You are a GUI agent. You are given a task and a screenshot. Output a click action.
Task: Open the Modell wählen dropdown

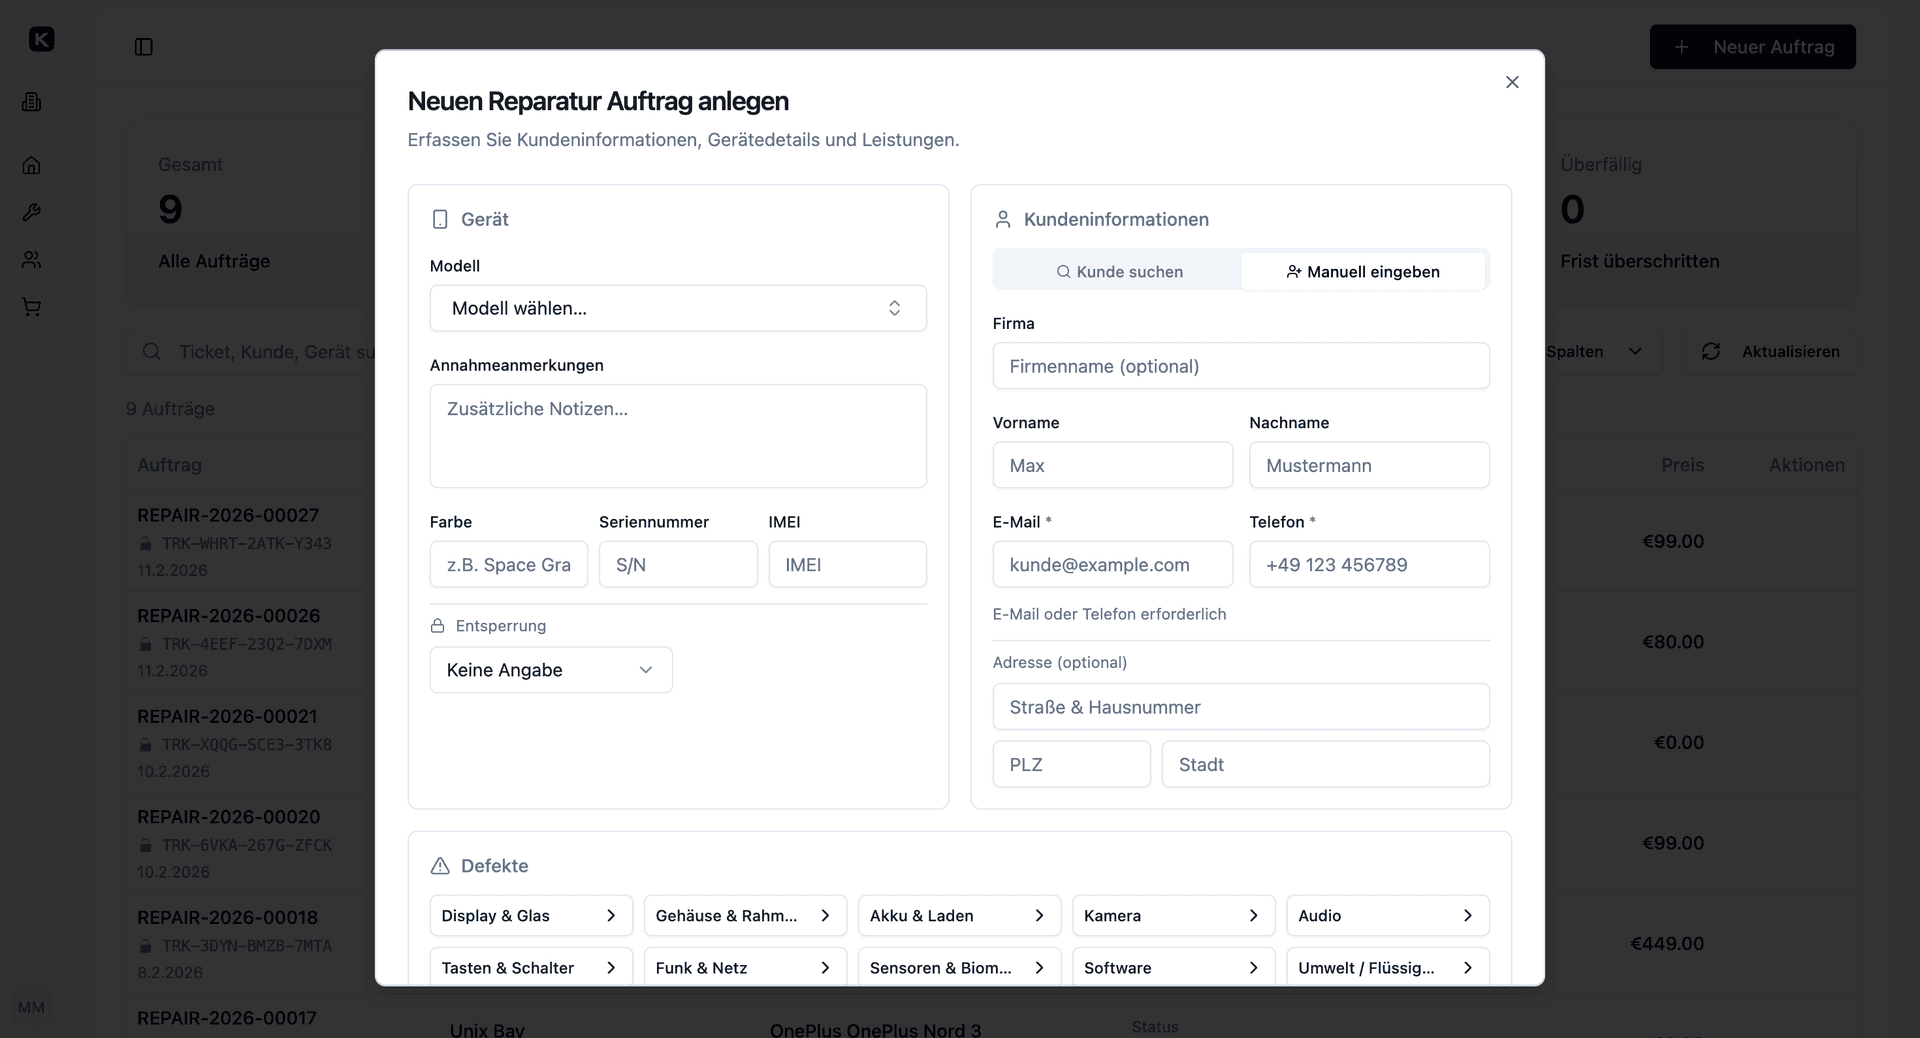(678, 308)
